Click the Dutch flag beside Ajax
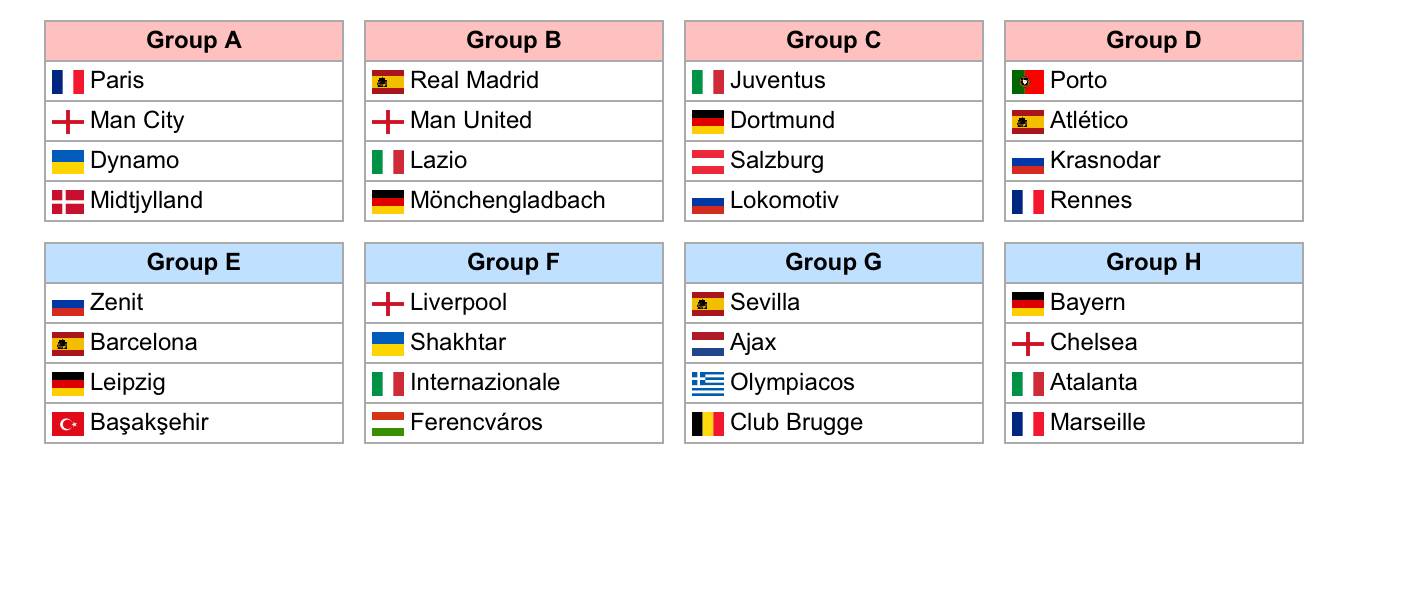This screenshot has height=595, width=1411. (x=708, y=344)
